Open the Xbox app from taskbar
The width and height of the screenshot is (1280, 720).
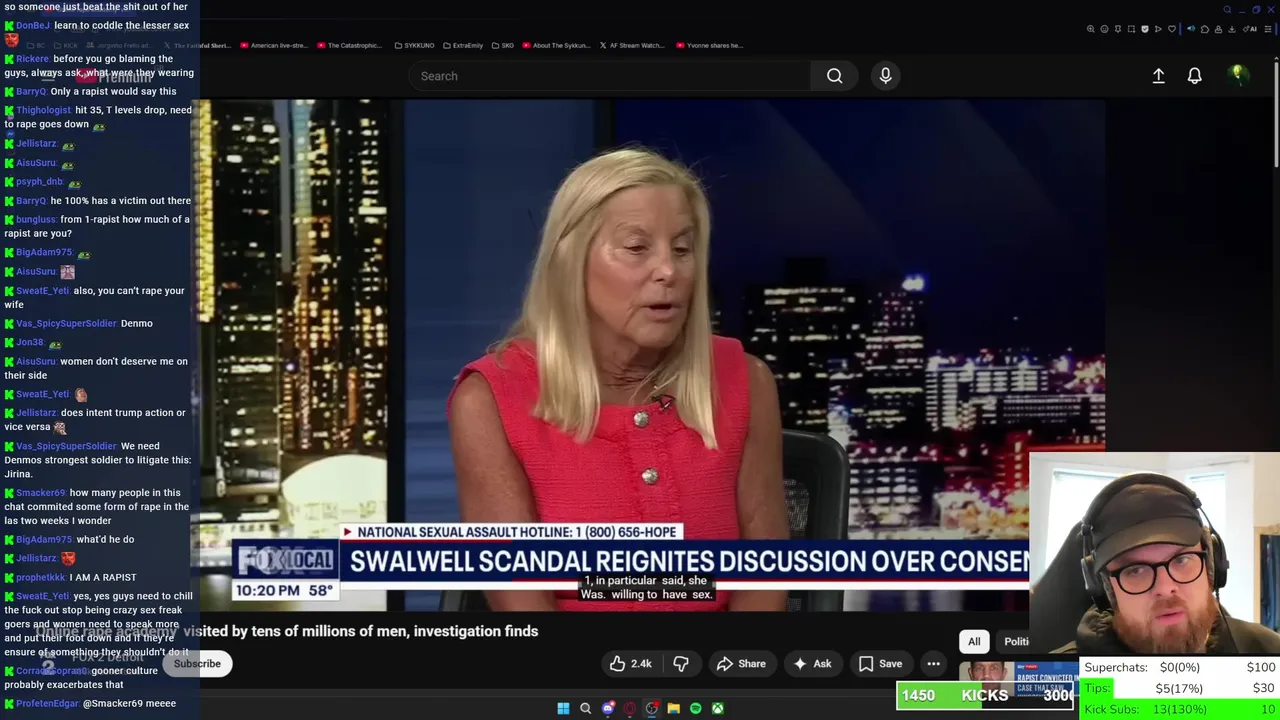pyautogui.click(x=717, y=709)
